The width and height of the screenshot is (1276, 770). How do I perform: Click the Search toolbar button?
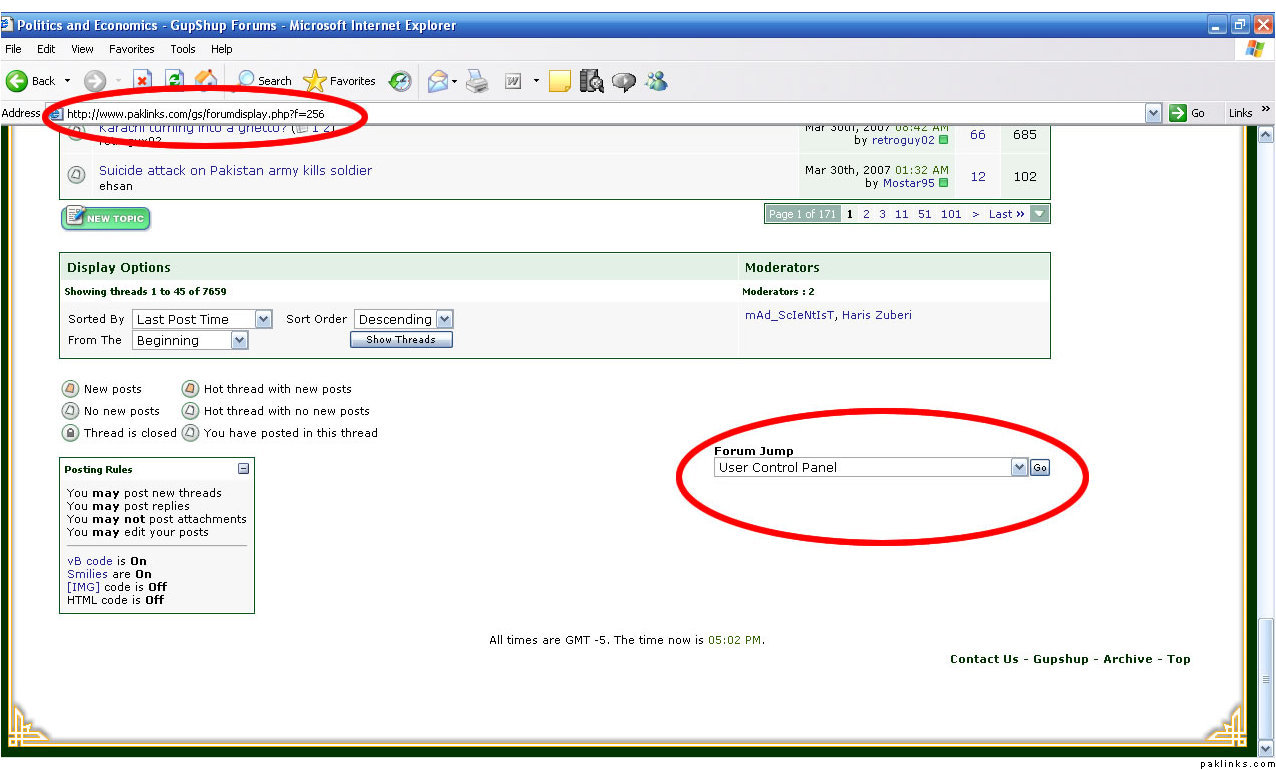(264, 81)
